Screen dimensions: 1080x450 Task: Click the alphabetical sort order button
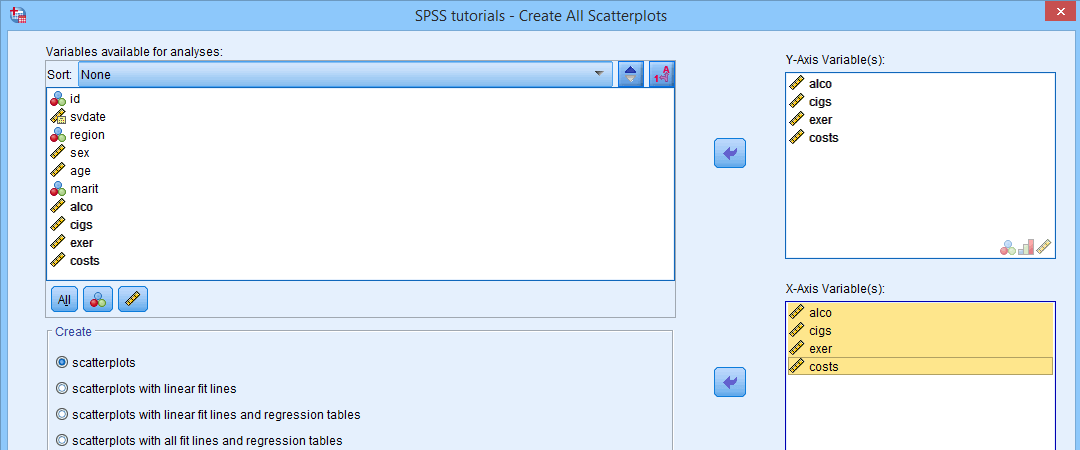pyautogui.click(x=661, y=74)
